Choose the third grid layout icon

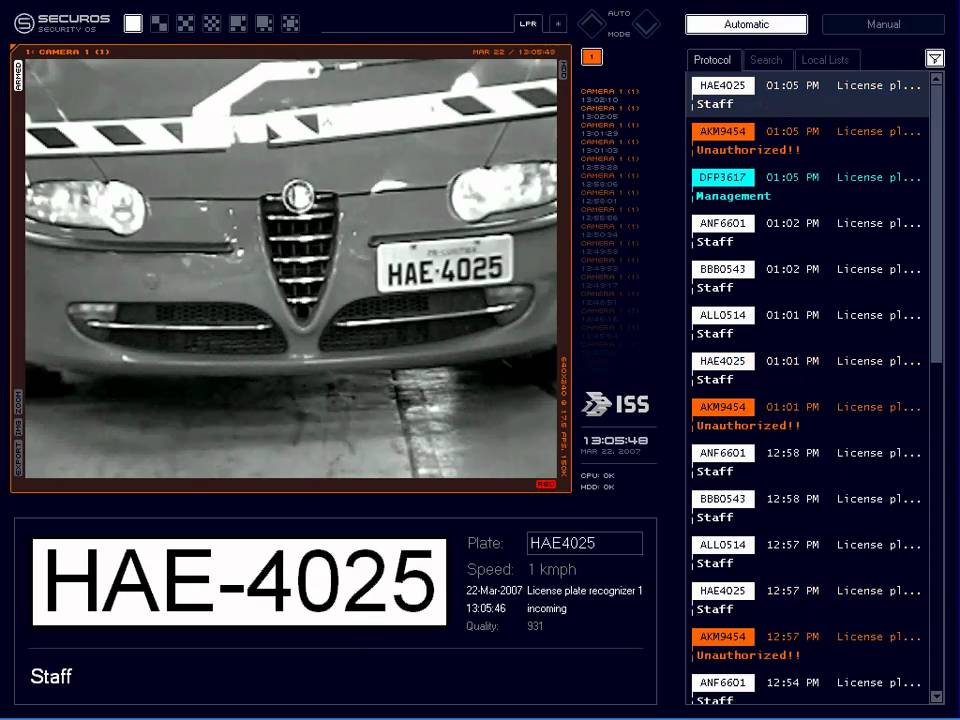[x=185, y=23]
